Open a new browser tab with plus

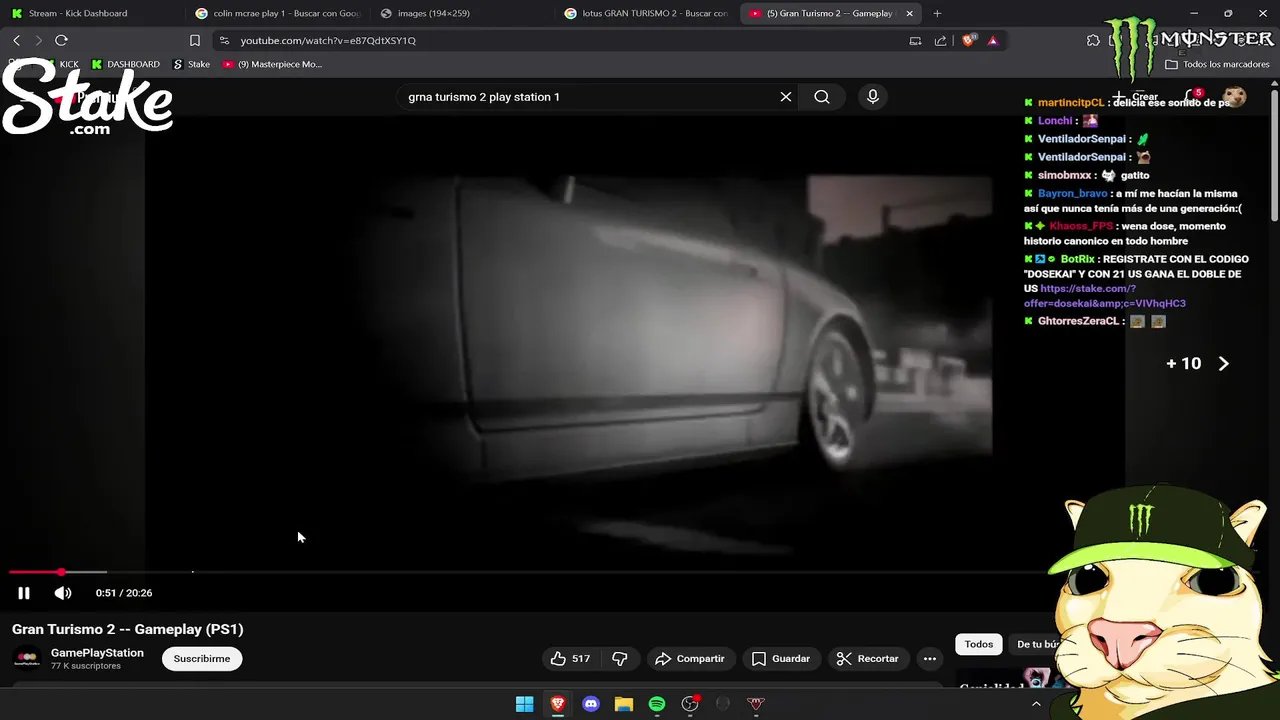[x=937, y=13]
